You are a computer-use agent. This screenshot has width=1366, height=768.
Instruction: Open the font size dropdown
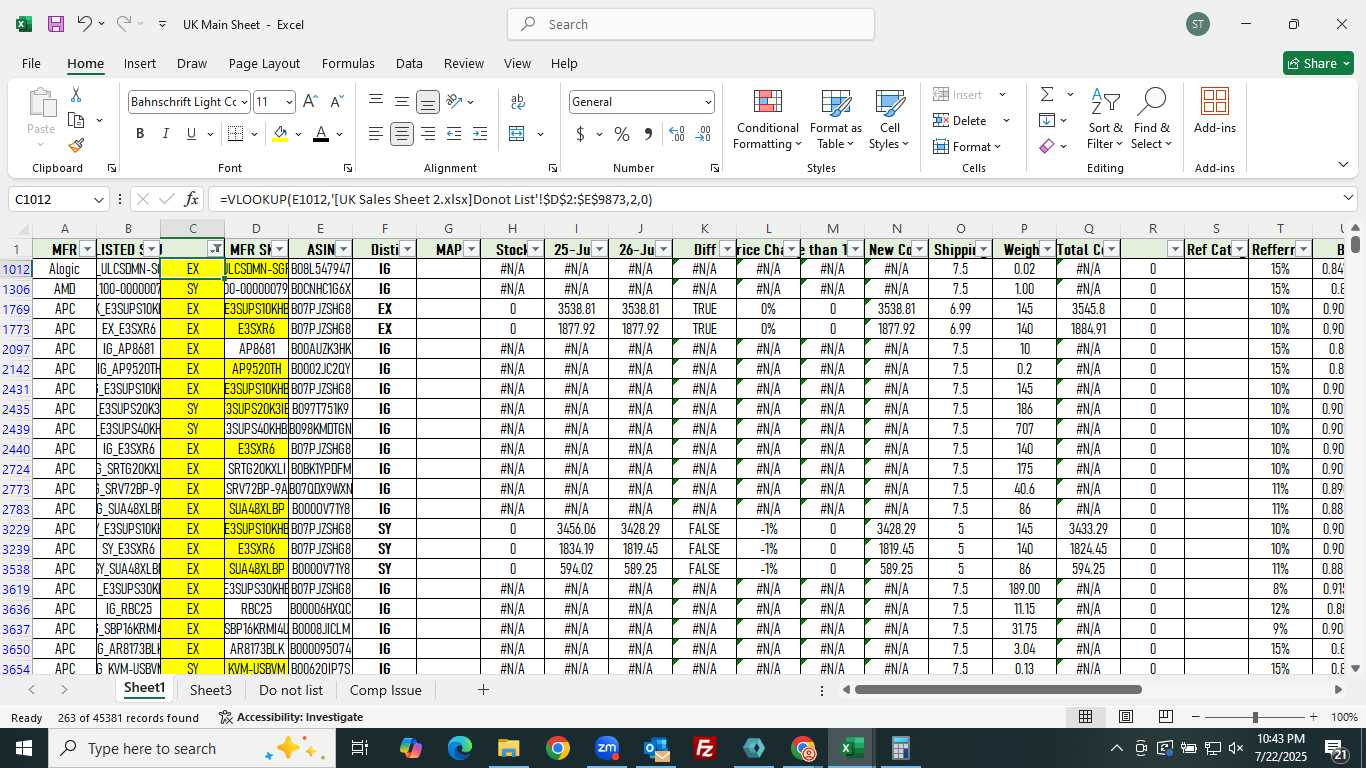(289, 102)
